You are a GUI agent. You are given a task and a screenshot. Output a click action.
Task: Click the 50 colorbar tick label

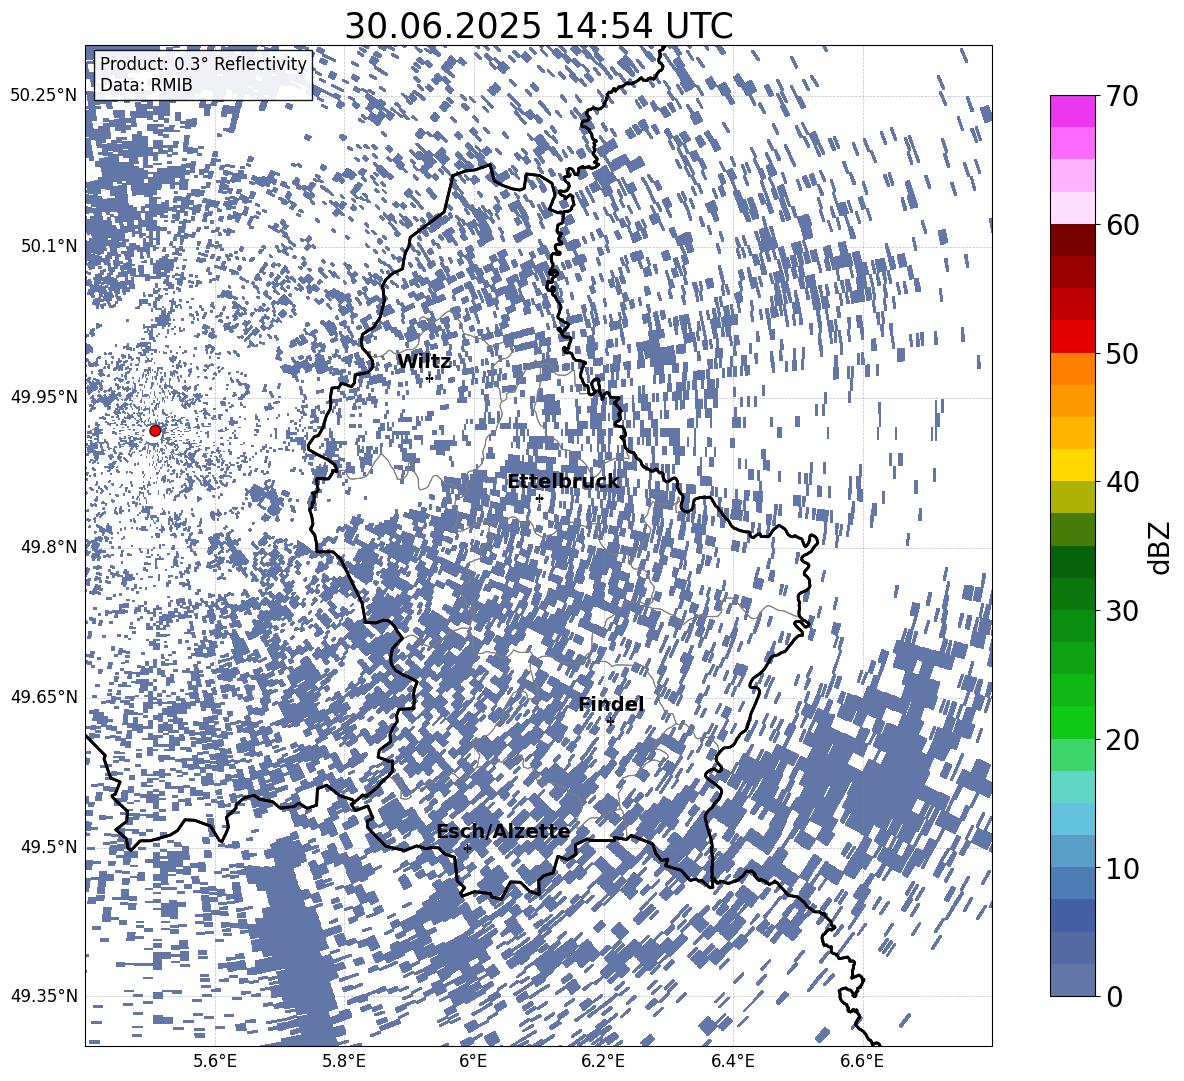(1123, 353)
